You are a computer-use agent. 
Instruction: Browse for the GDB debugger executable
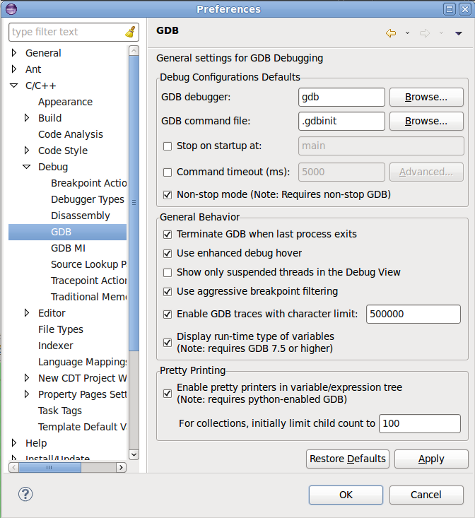pos(426,97)
